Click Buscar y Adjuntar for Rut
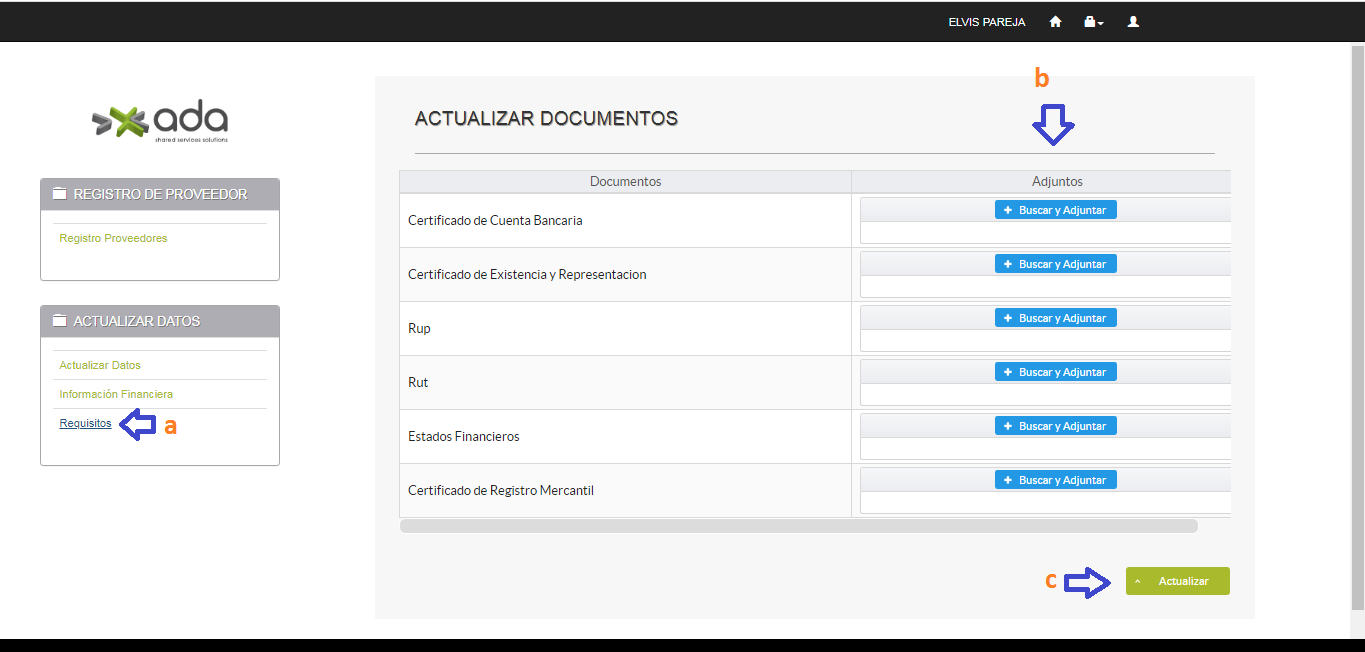The image size is (1365, 652). 1055,372
